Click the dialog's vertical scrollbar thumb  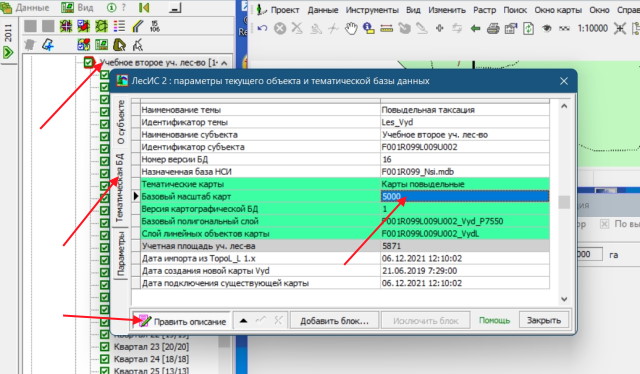click(564, 202)
